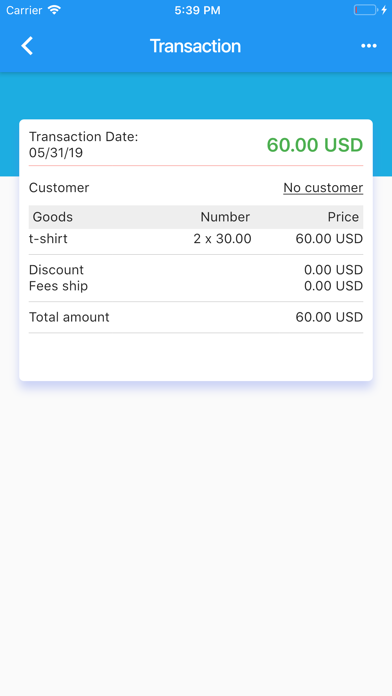This screenshot has height=696, width=392.
Task: Select the Fees ship row label
Action: click(58, 286)
